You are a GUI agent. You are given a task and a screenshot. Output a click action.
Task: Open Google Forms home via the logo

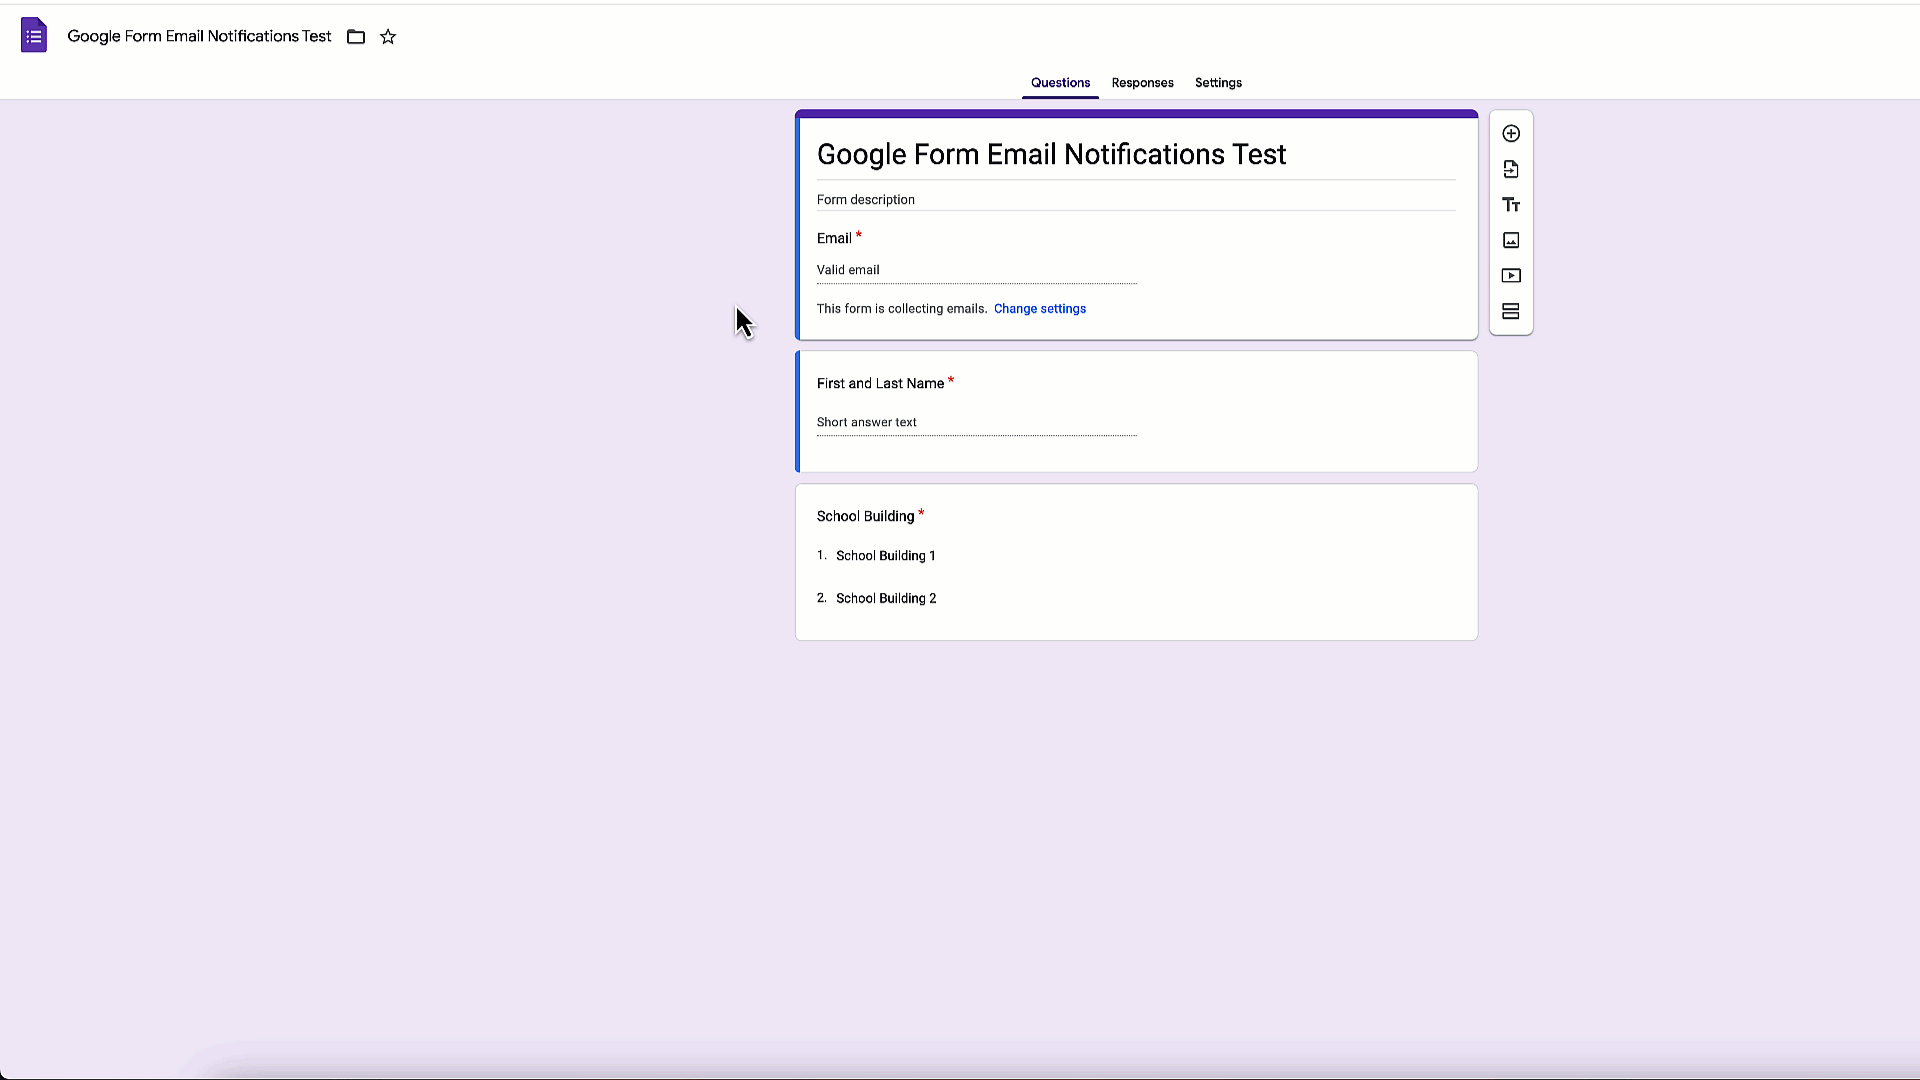click(x=33, y=35)
